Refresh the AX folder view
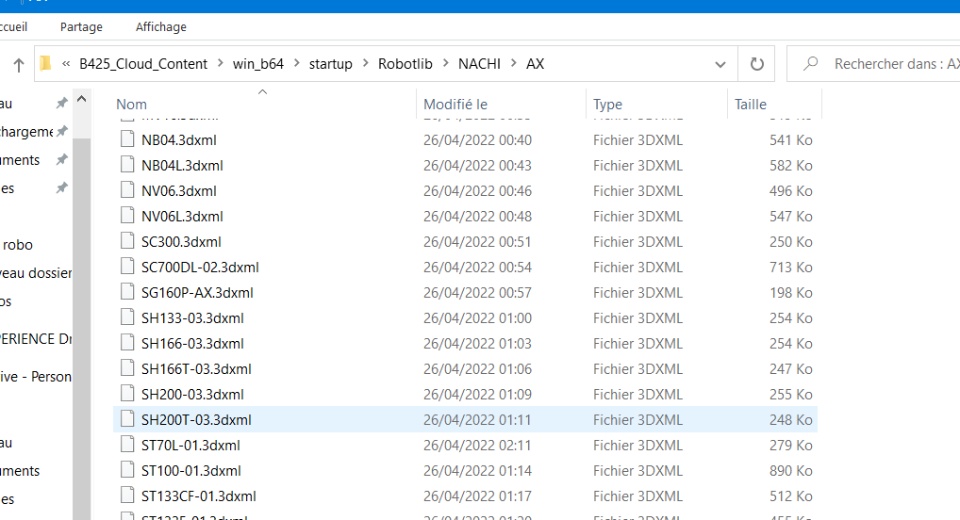This screenshot has width=960, height=520. (x=757, y=64)
